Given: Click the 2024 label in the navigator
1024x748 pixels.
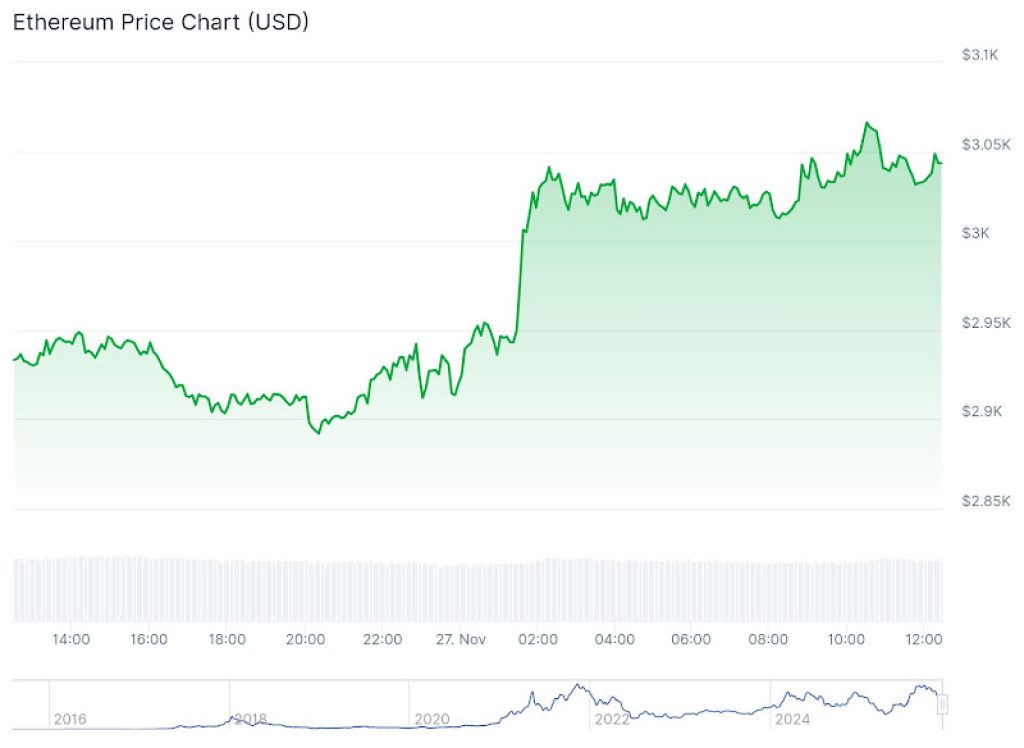Looking at the screenshot, I should (x=791, y=719).
